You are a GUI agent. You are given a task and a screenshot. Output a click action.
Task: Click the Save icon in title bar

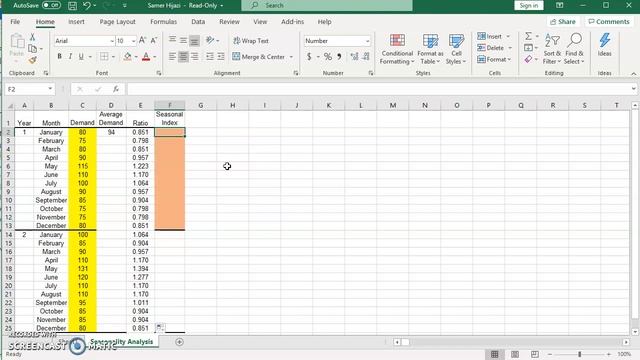pos(72,6)
